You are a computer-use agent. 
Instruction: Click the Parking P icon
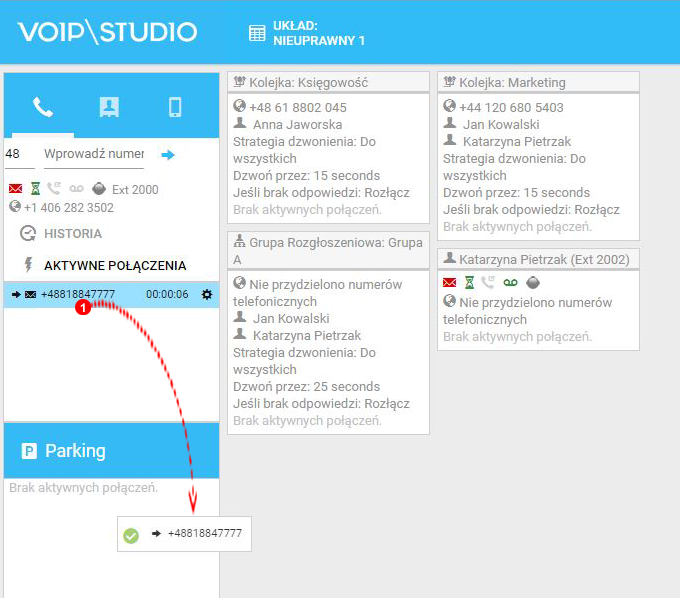point(29,451)
